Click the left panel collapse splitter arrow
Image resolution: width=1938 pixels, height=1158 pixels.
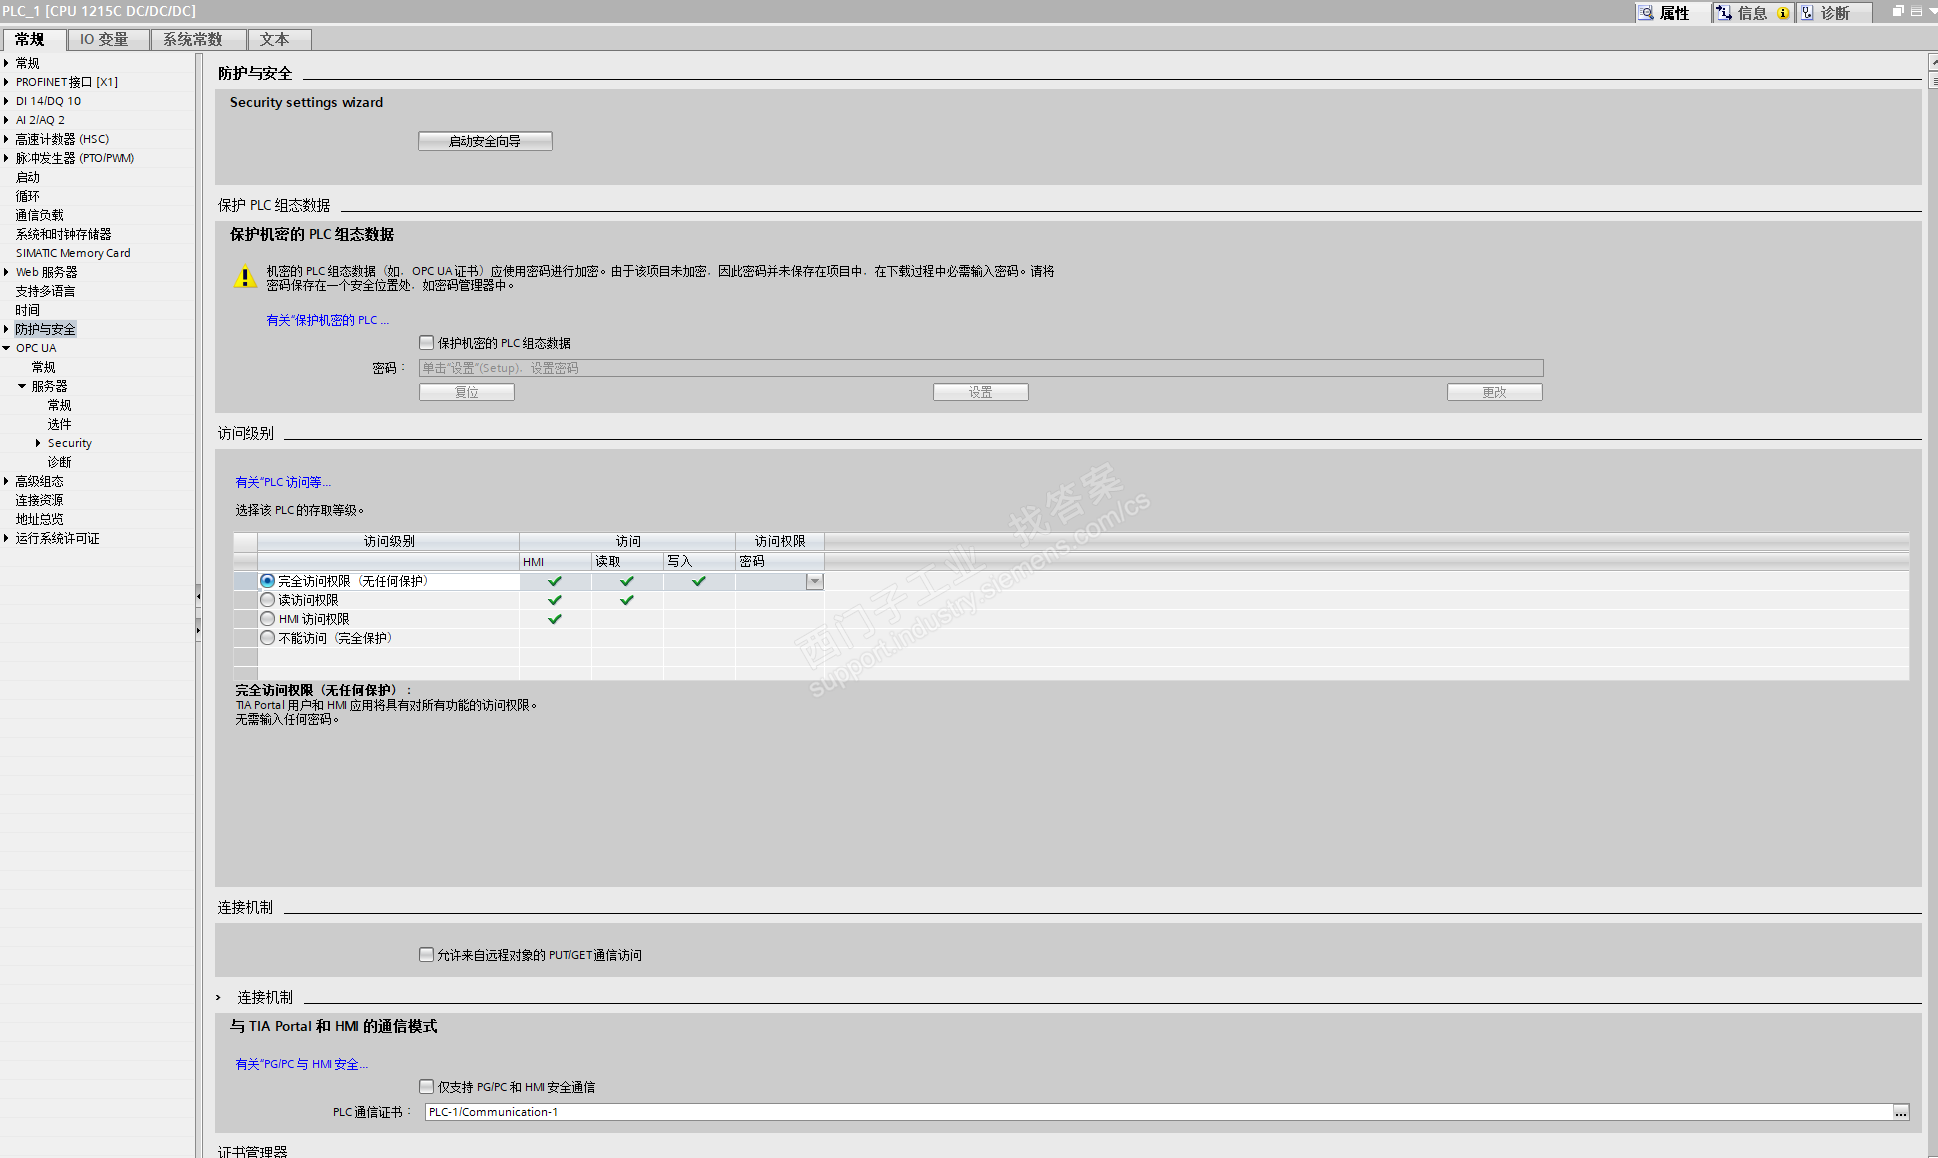pos(198,596)
